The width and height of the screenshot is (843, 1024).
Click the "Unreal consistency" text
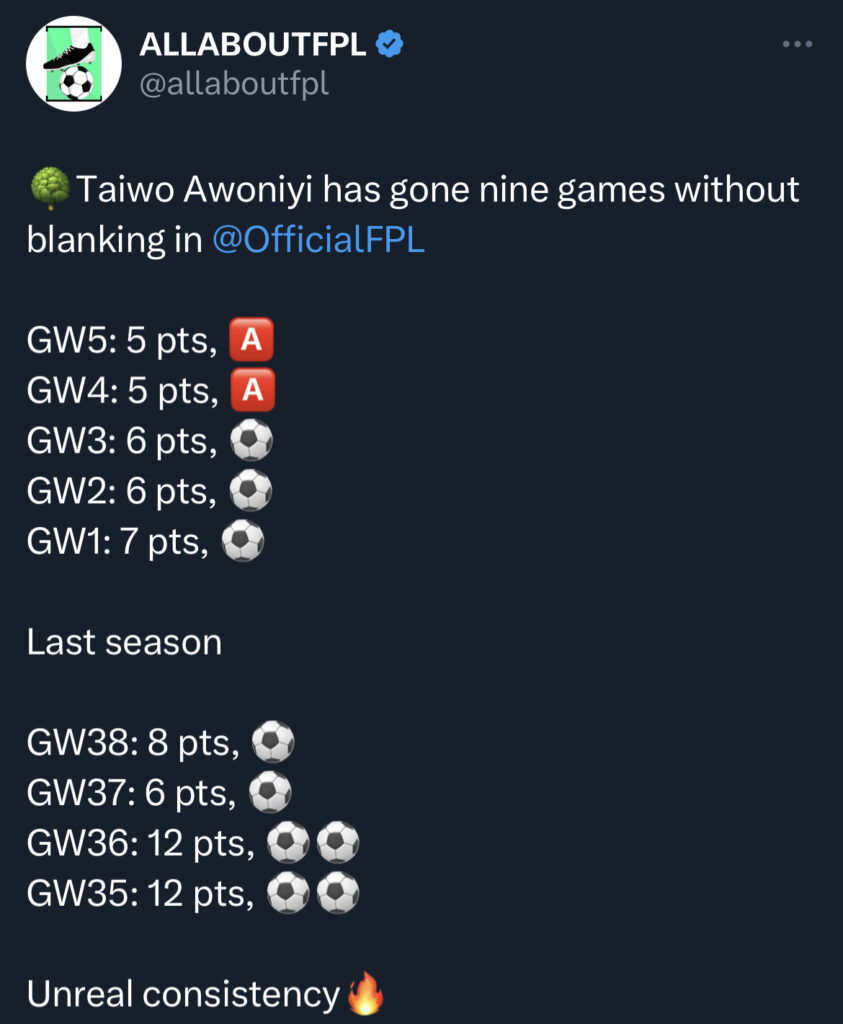[x=183, y=995]
